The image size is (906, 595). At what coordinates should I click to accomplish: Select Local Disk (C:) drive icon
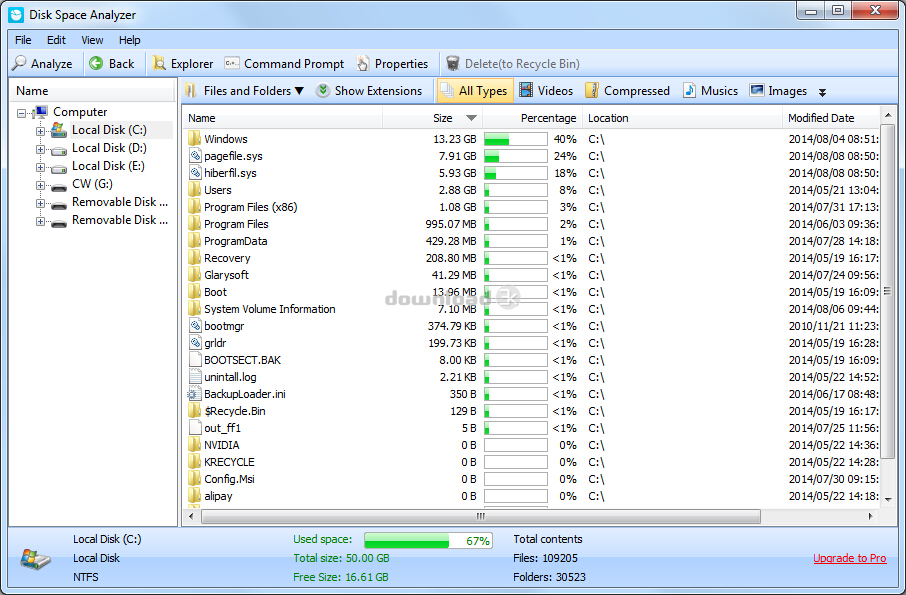[59, 130]
